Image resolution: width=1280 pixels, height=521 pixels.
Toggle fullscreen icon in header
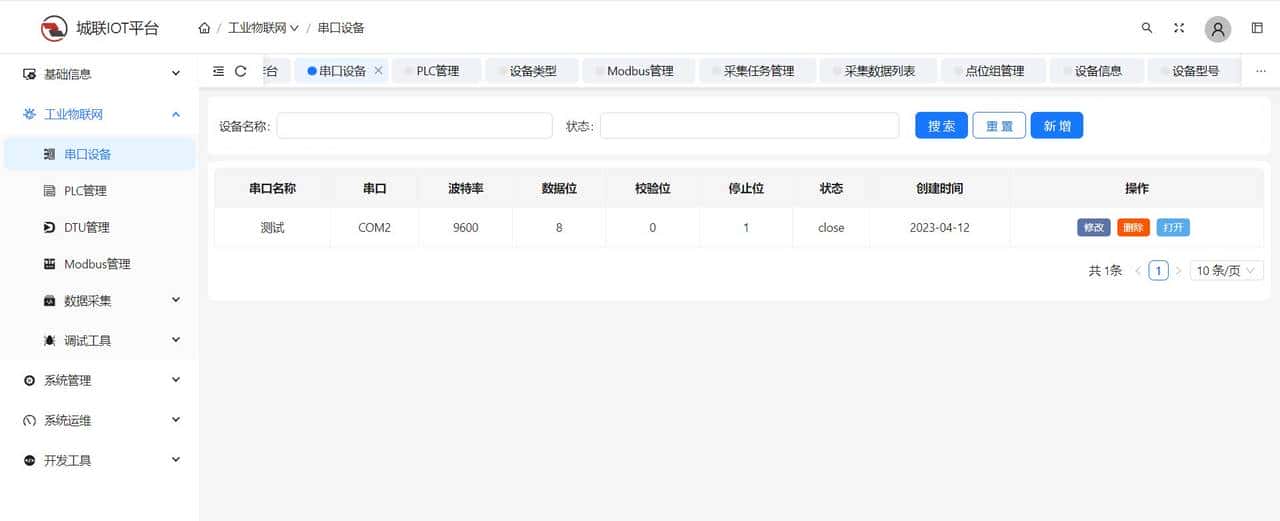coord(1179,28)
